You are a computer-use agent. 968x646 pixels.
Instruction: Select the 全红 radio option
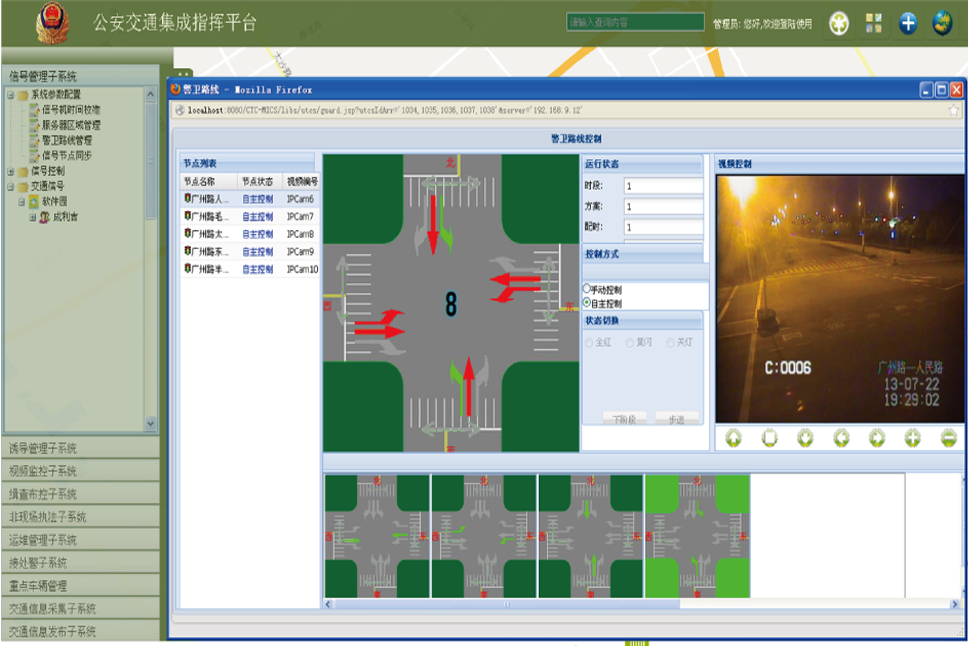point(589,343)
